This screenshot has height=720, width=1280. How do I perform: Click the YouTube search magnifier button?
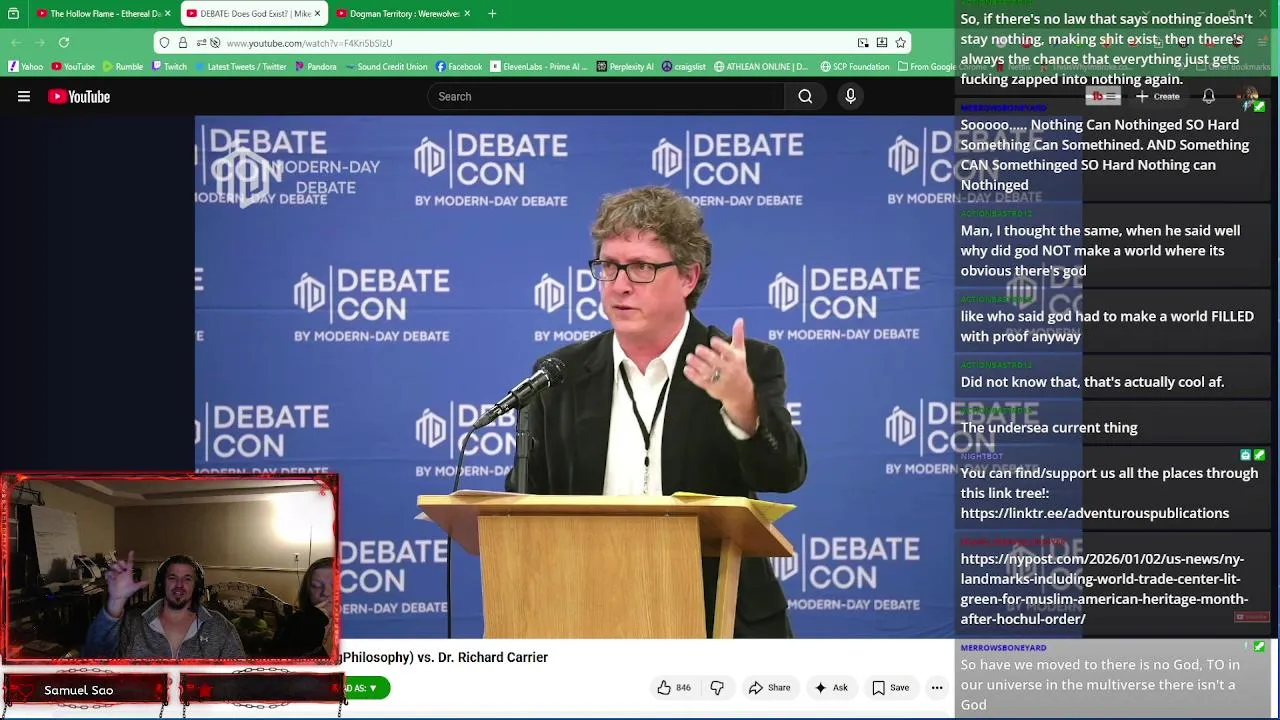point(805,97)
